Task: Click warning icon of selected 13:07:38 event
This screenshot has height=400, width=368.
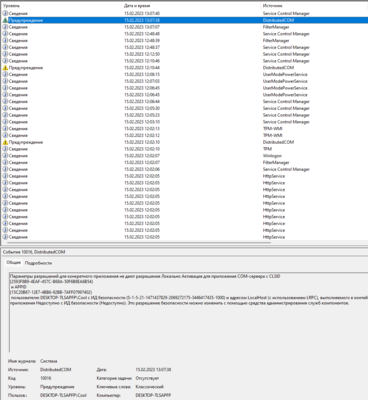Action: pyautogui.click(x=5, y=20)
